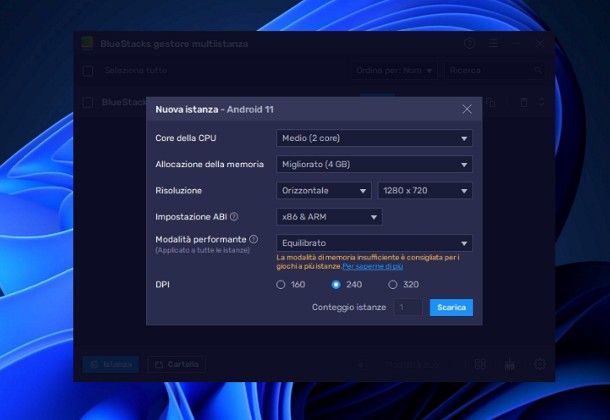Click the Impostazione ABI info icon

pyautogui.click(x=234, y=217)
